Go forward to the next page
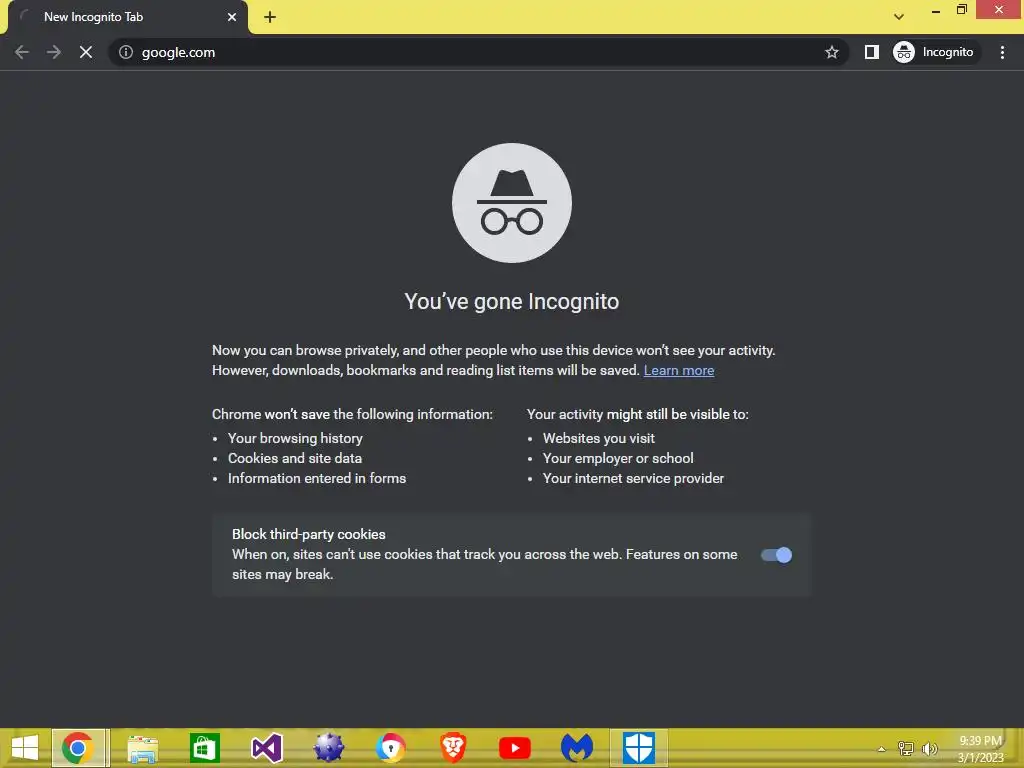Image resolution: width=1024 pixels, height=768 pixels. (x=54, y=52)
